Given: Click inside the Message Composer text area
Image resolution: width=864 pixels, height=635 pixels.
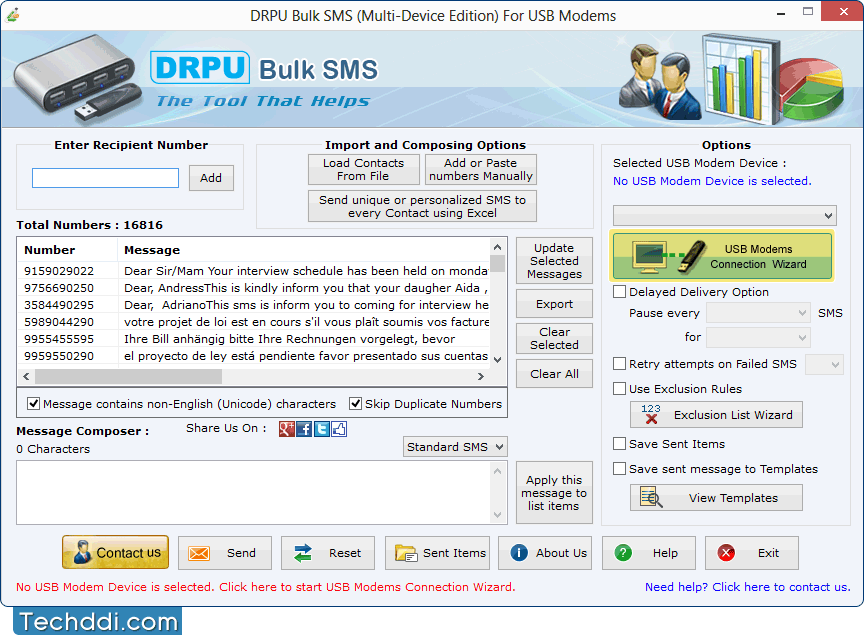Looking at the screenshot, I should pyautogui.click(x=253, y=492).
